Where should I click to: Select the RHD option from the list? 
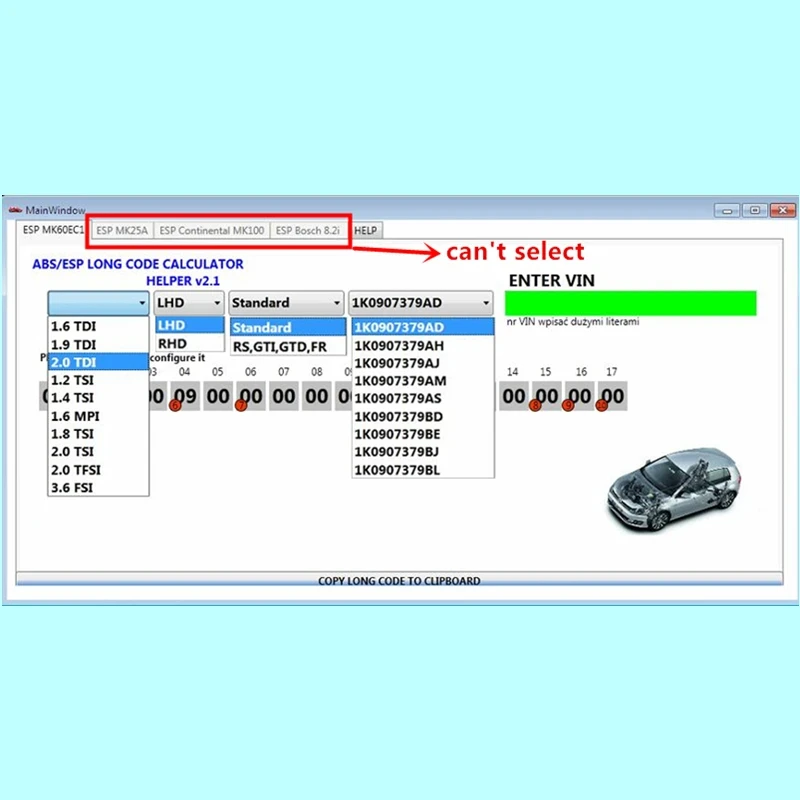(172, 343)
